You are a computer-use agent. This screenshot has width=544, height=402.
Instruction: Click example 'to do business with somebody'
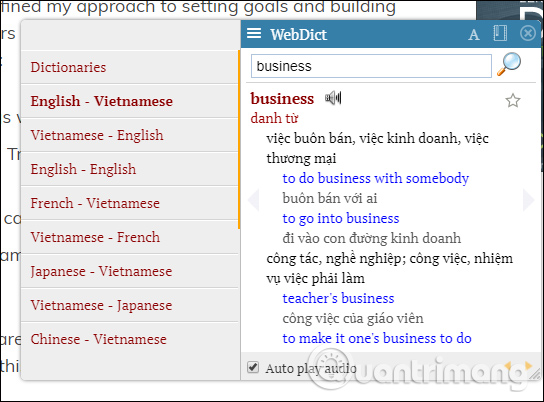point(375,178)
